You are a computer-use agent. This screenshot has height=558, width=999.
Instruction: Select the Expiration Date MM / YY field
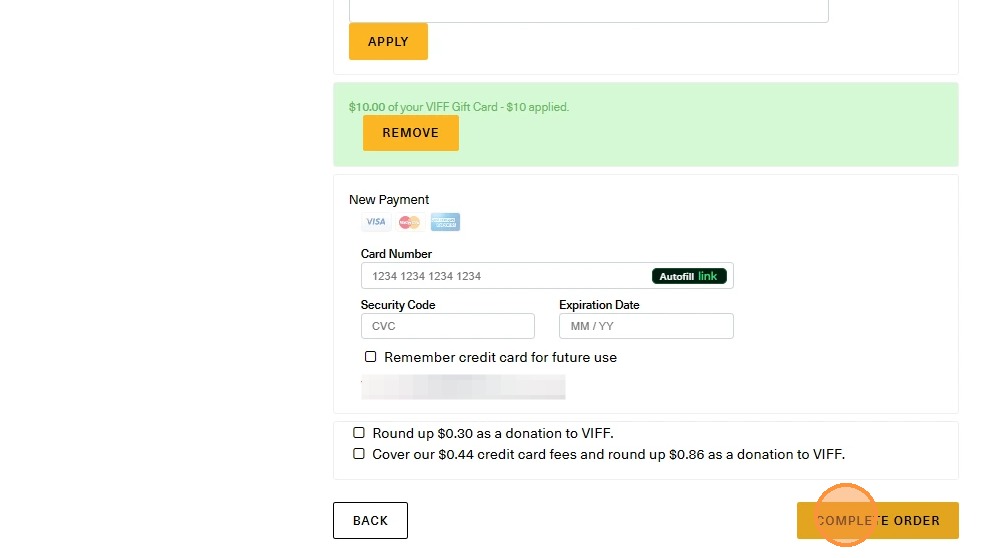click(645, 326)
